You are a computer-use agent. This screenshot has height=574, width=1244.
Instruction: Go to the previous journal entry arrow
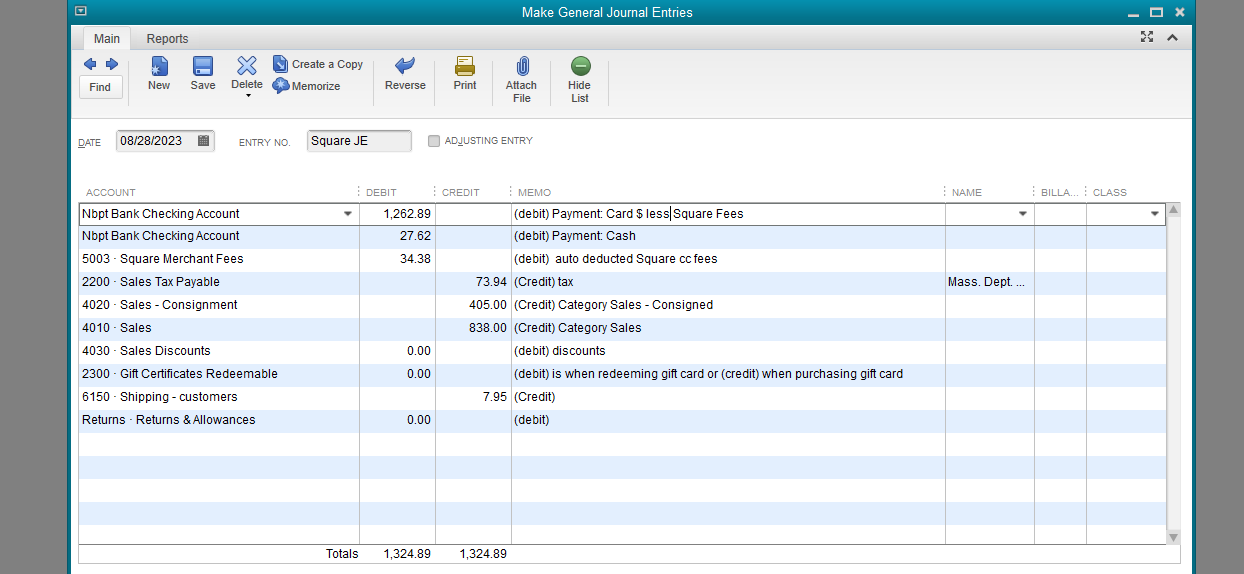pyautogui.click(x=90, y=64)
